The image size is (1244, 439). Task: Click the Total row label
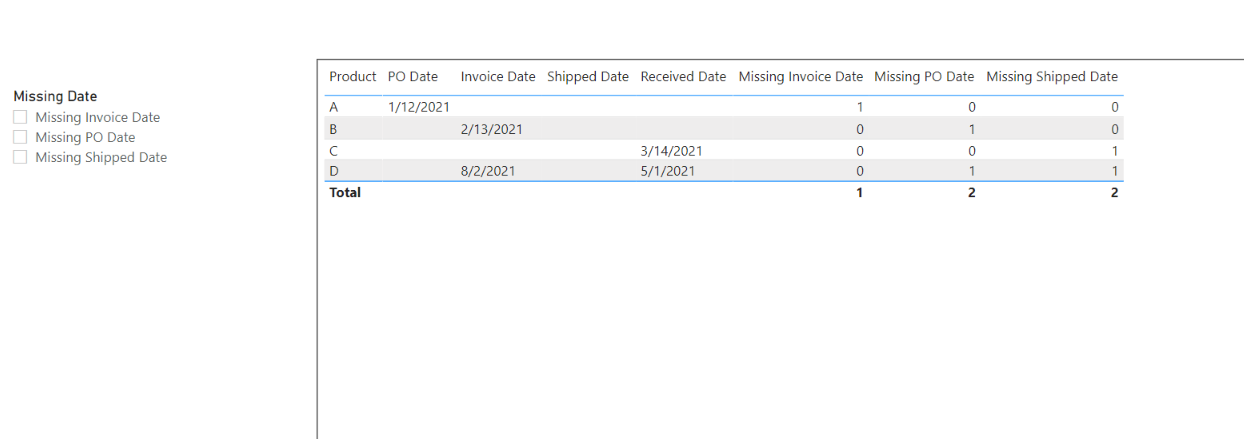point(345,192)
